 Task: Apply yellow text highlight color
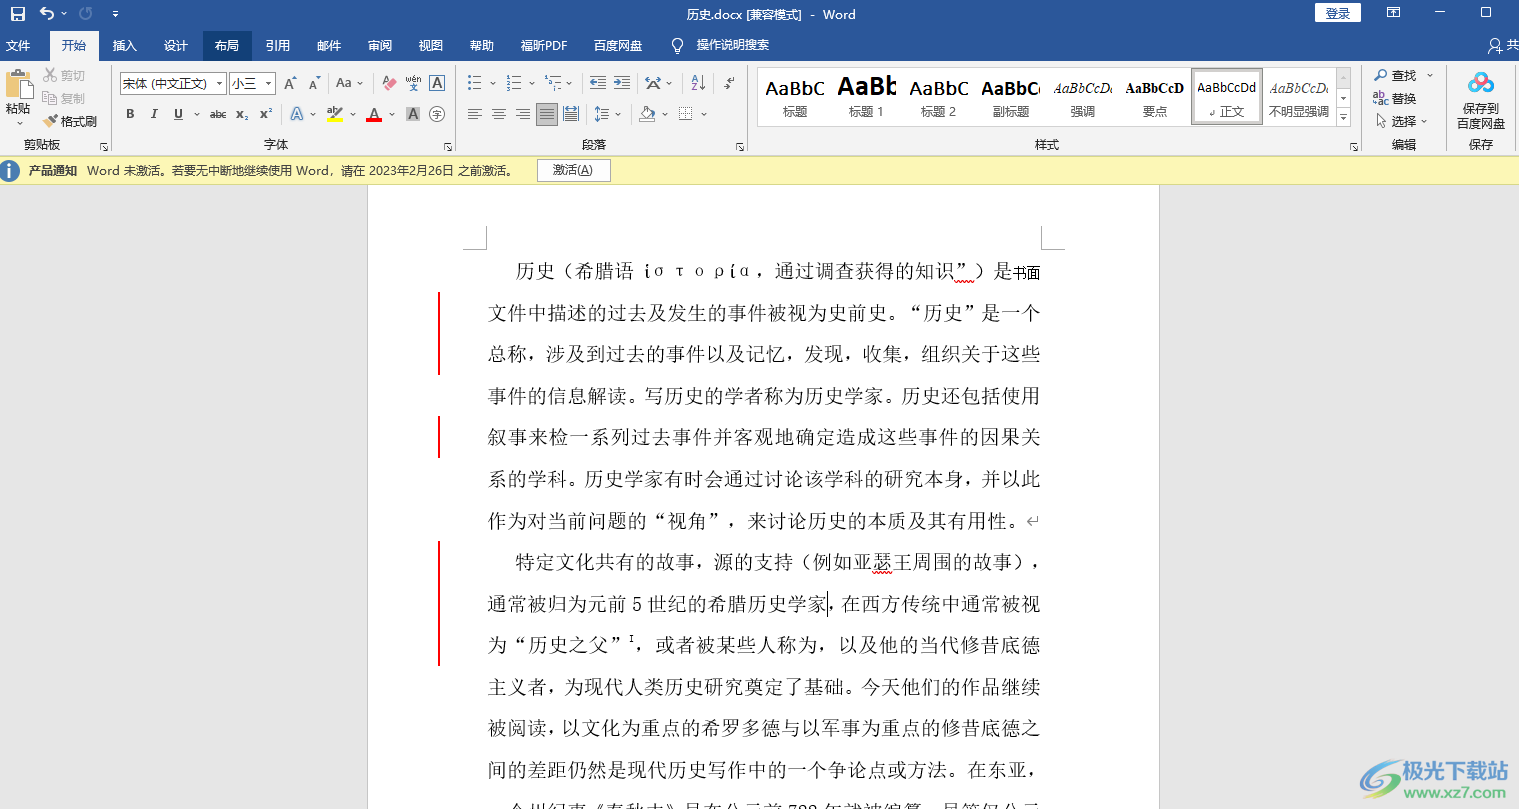click(x=335, y=114)
